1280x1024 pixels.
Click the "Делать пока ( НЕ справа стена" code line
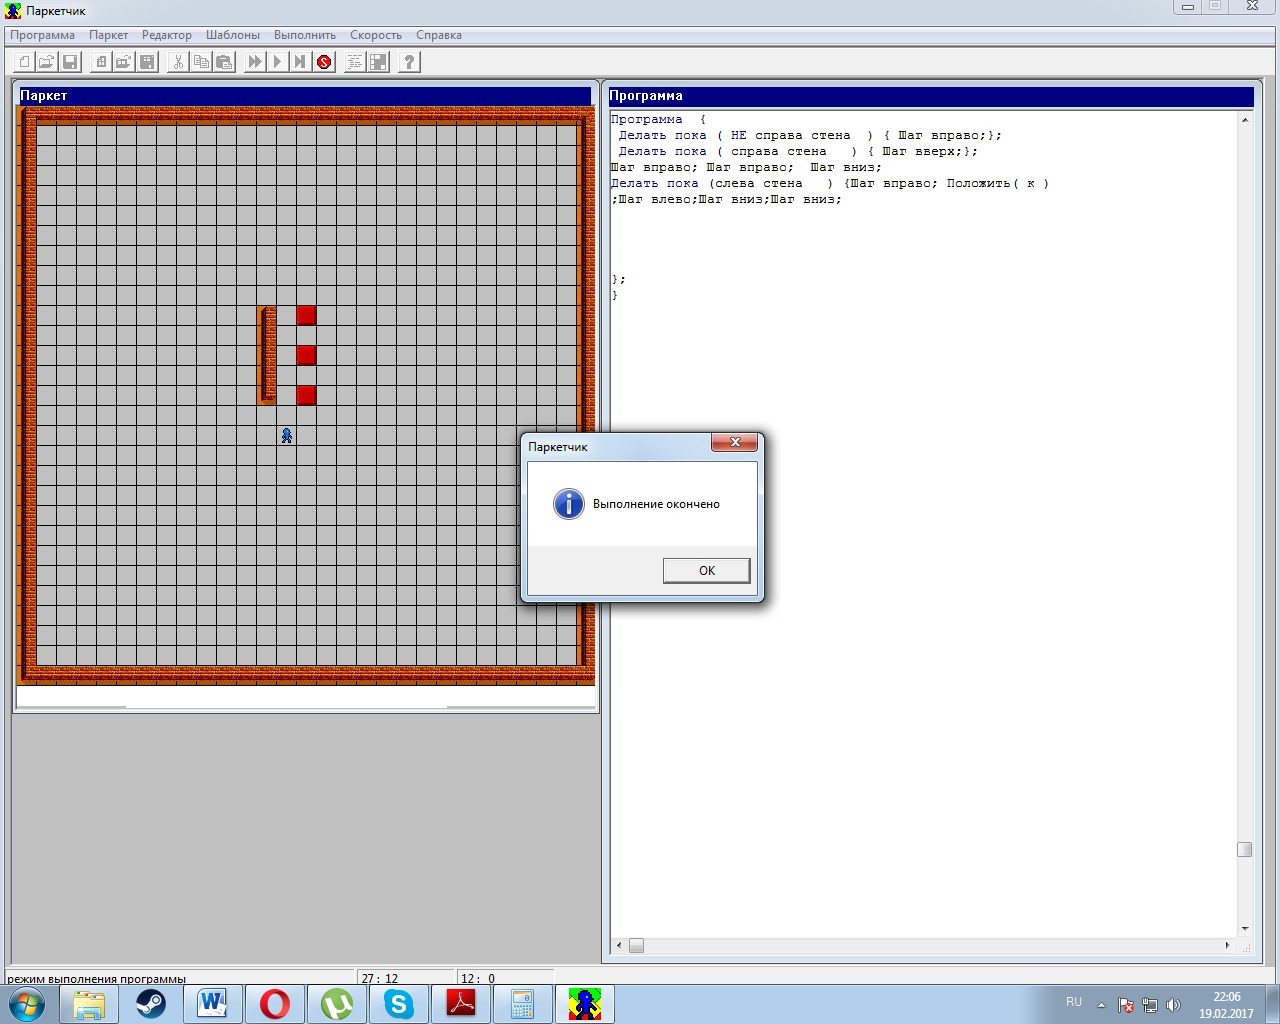[810, 135]
